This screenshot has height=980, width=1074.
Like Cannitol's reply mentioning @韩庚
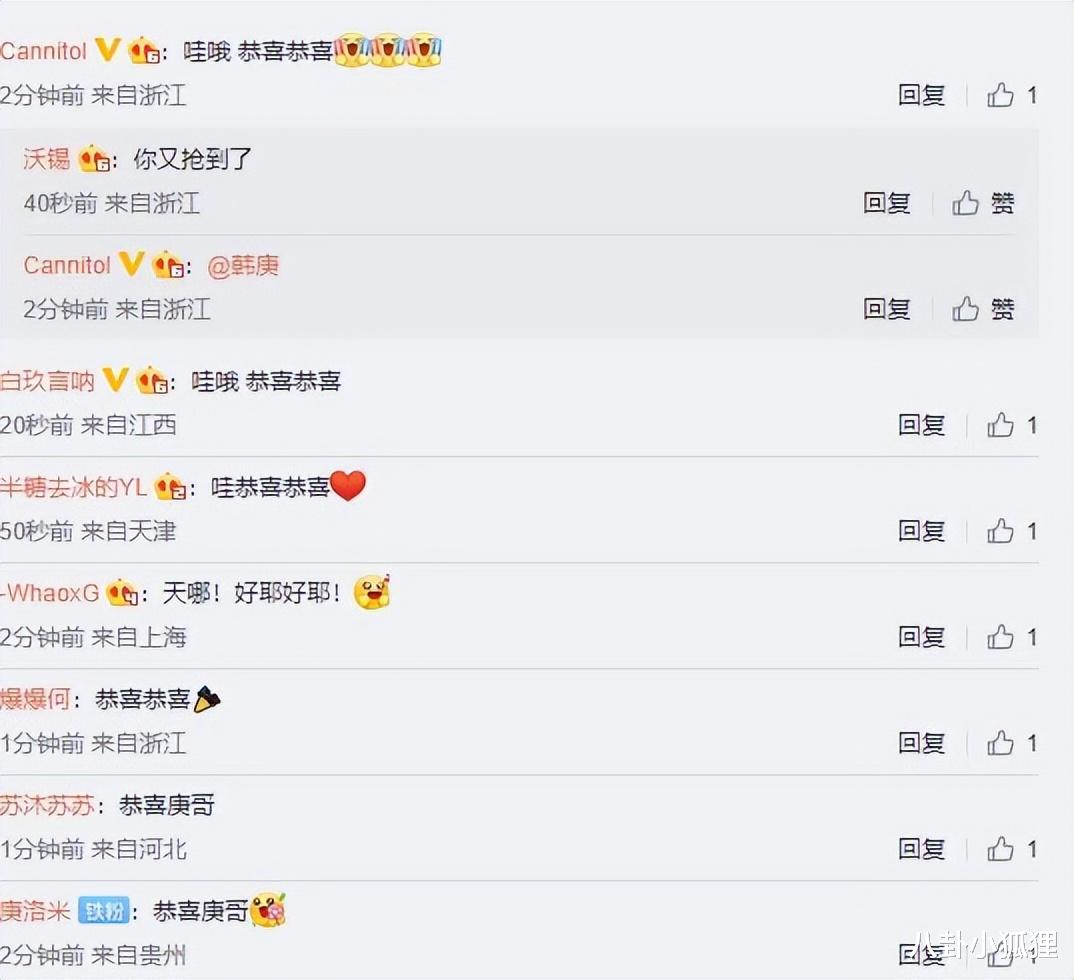[965, 309]
